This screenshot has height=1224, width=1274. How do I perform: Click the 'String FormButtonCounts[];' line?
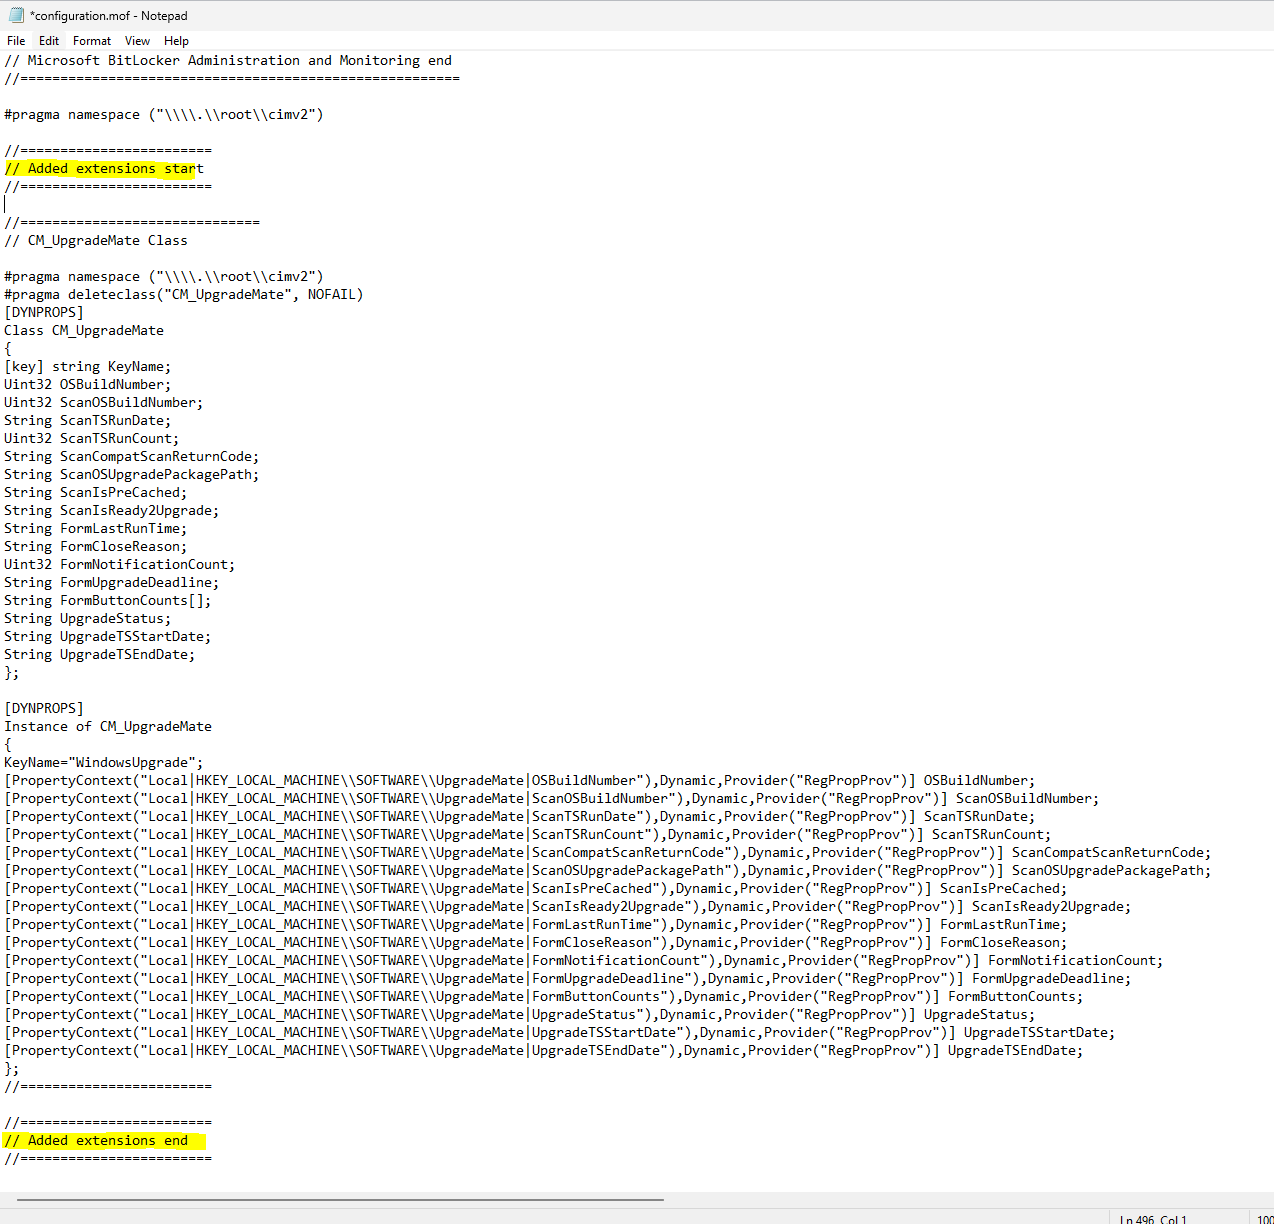(108, 601)
